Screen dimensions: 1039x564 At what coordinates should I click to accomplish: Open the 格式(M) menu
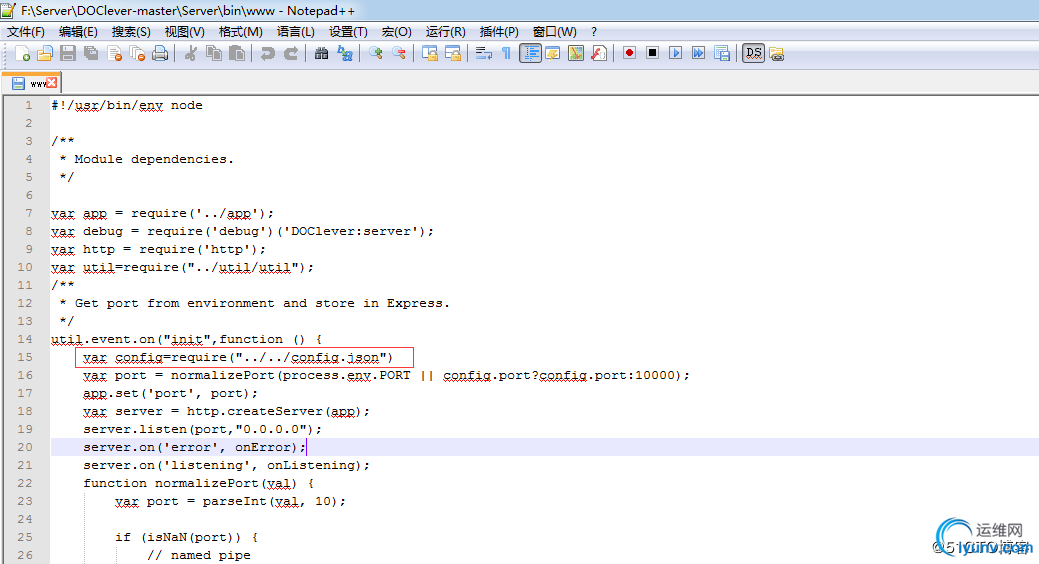241,32
